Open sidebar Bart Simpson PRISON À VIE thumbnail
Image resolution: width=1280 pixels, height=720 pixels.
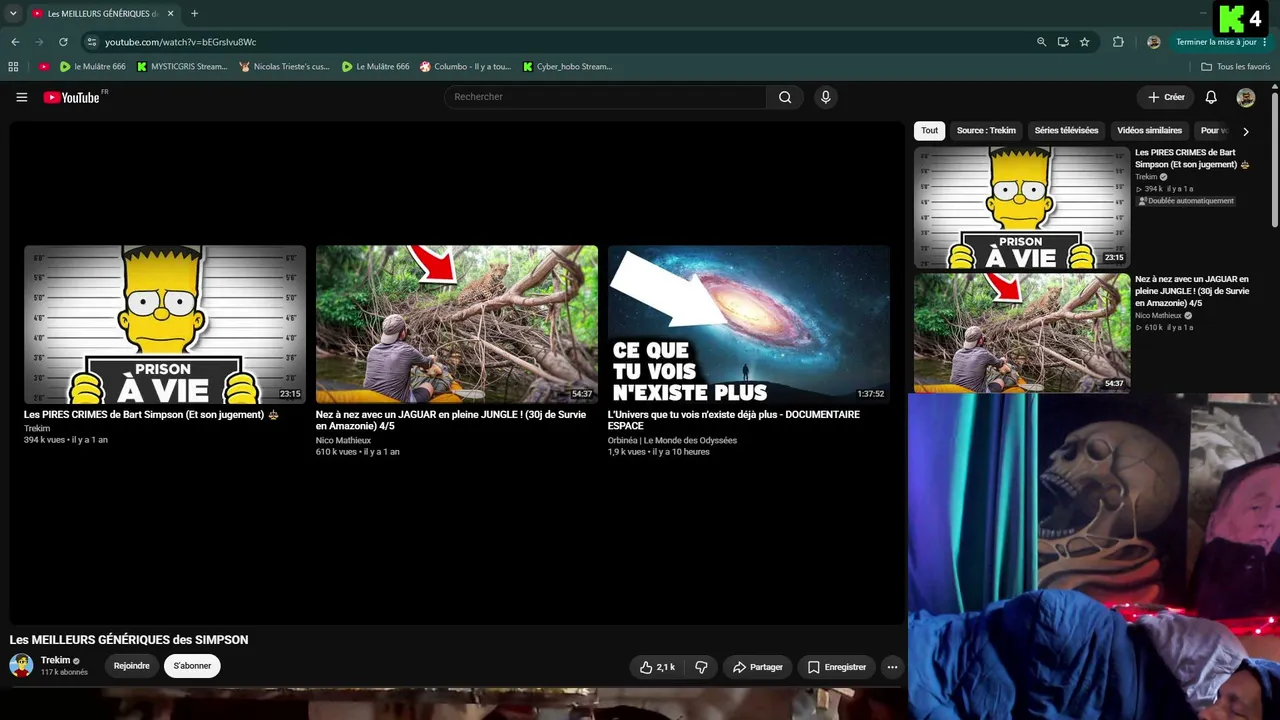click(x=1022, y=208)
